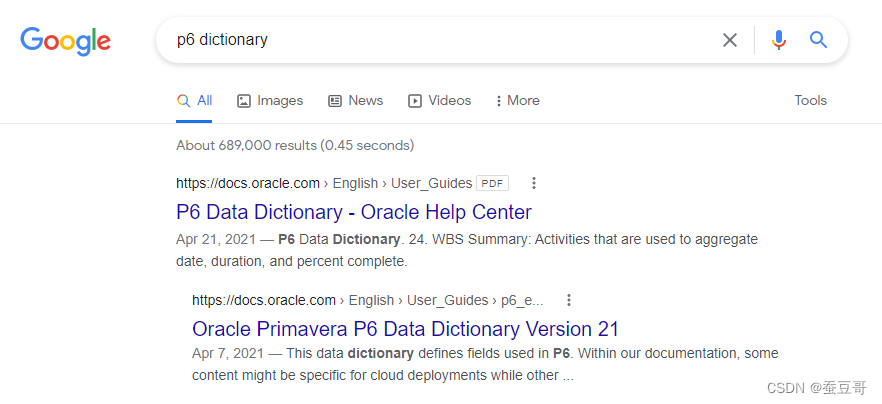Click the Google logo
Image resolution: width=882 pixels, height=404 pixels.
(x=65, y=41)
